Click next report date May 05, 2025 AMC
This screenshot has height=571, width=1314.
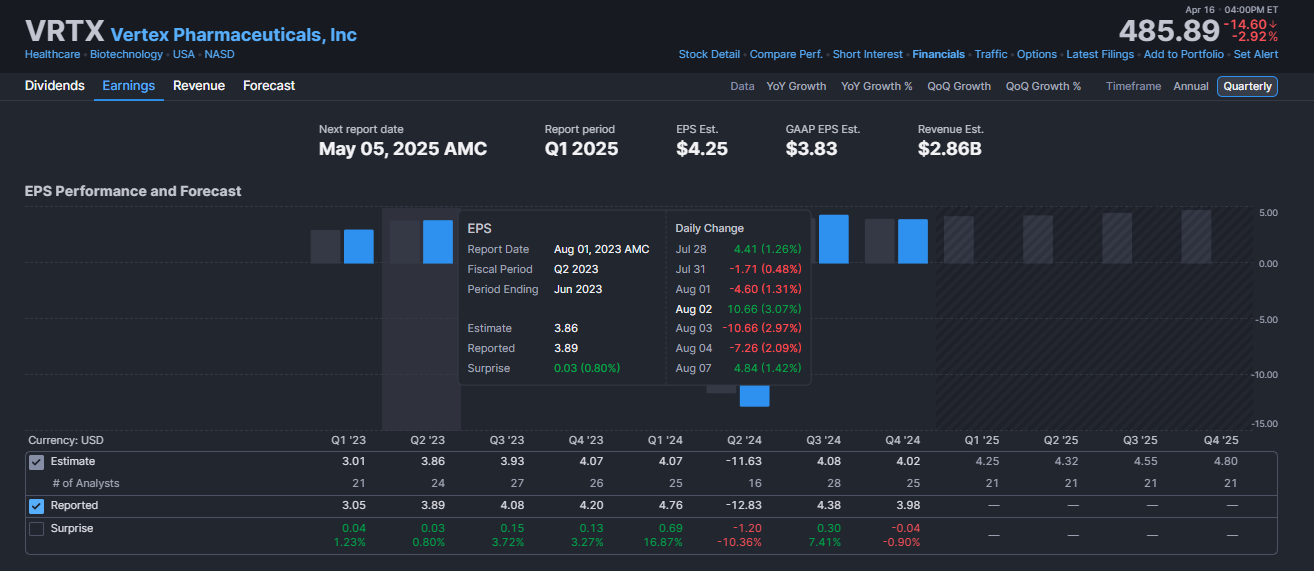click(403, 149)
